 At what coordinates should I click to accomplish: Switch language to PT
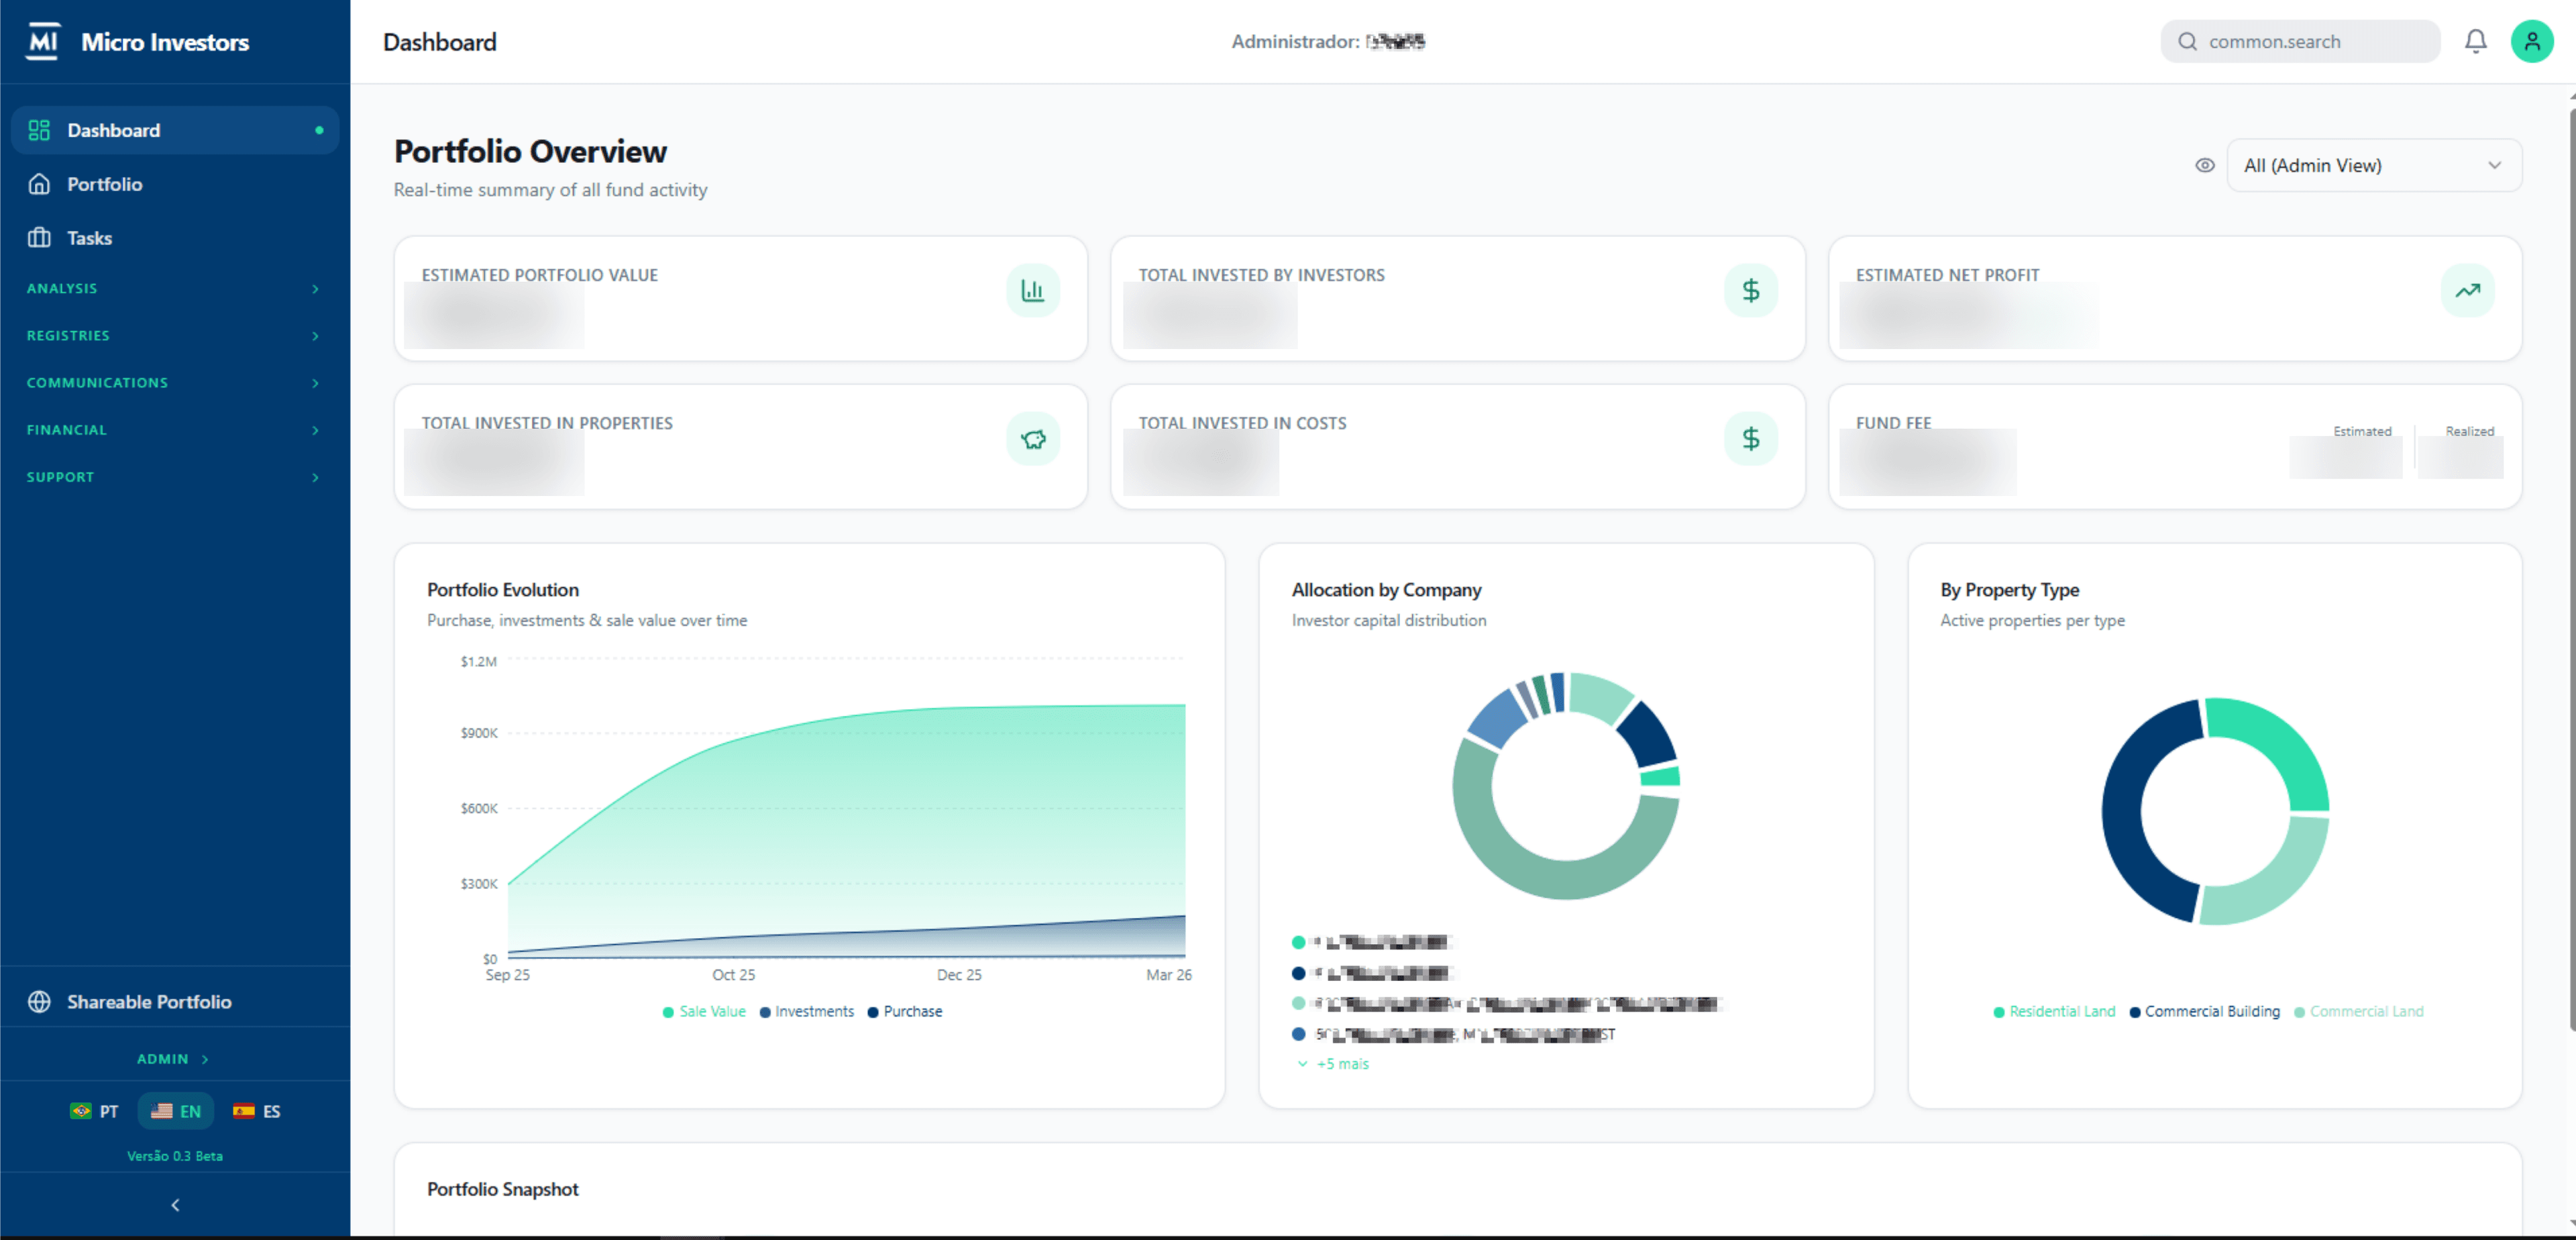(x=95, y=1111)
